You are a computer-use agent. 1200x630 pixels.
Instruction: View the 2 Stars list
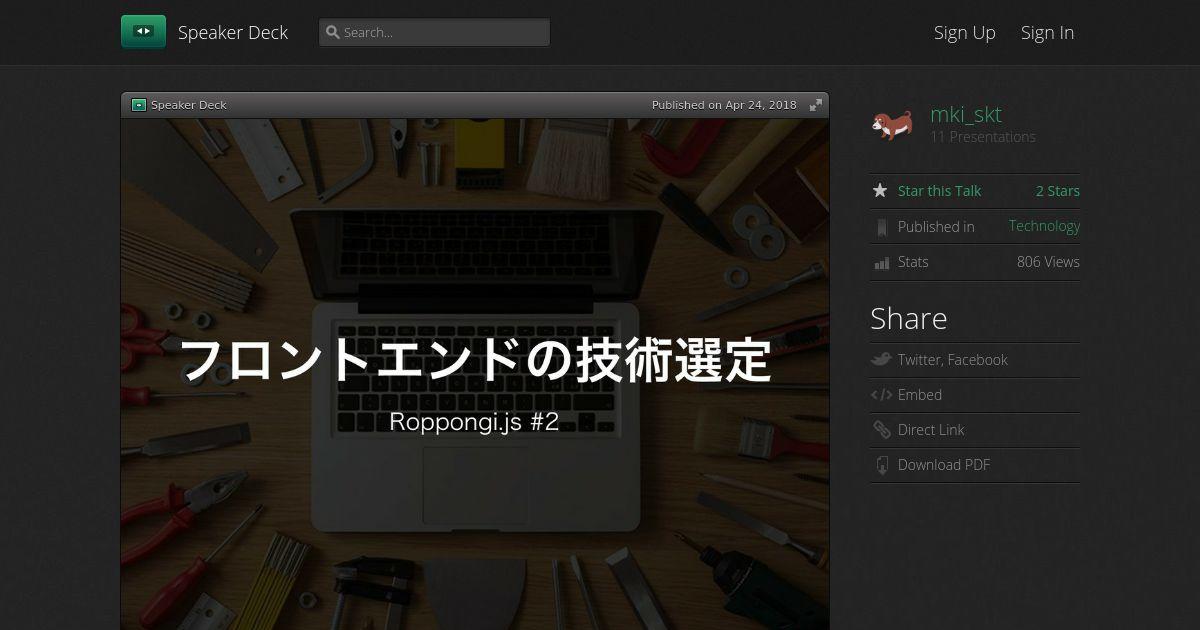pos(1058,191)
